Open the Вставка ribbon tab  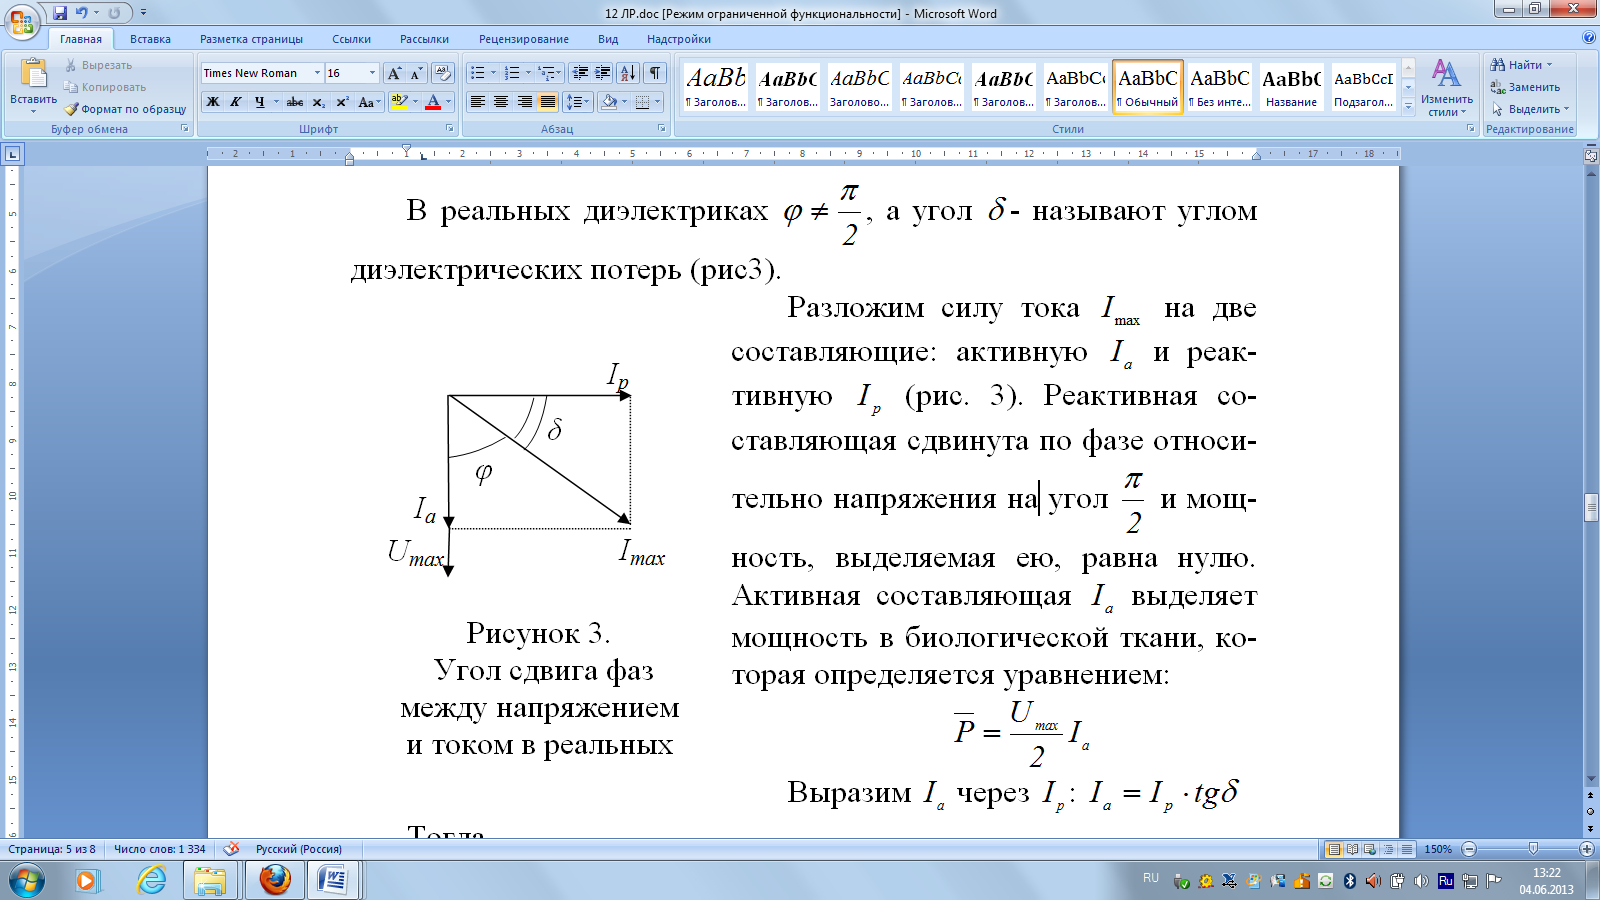[x=150, y=39]
